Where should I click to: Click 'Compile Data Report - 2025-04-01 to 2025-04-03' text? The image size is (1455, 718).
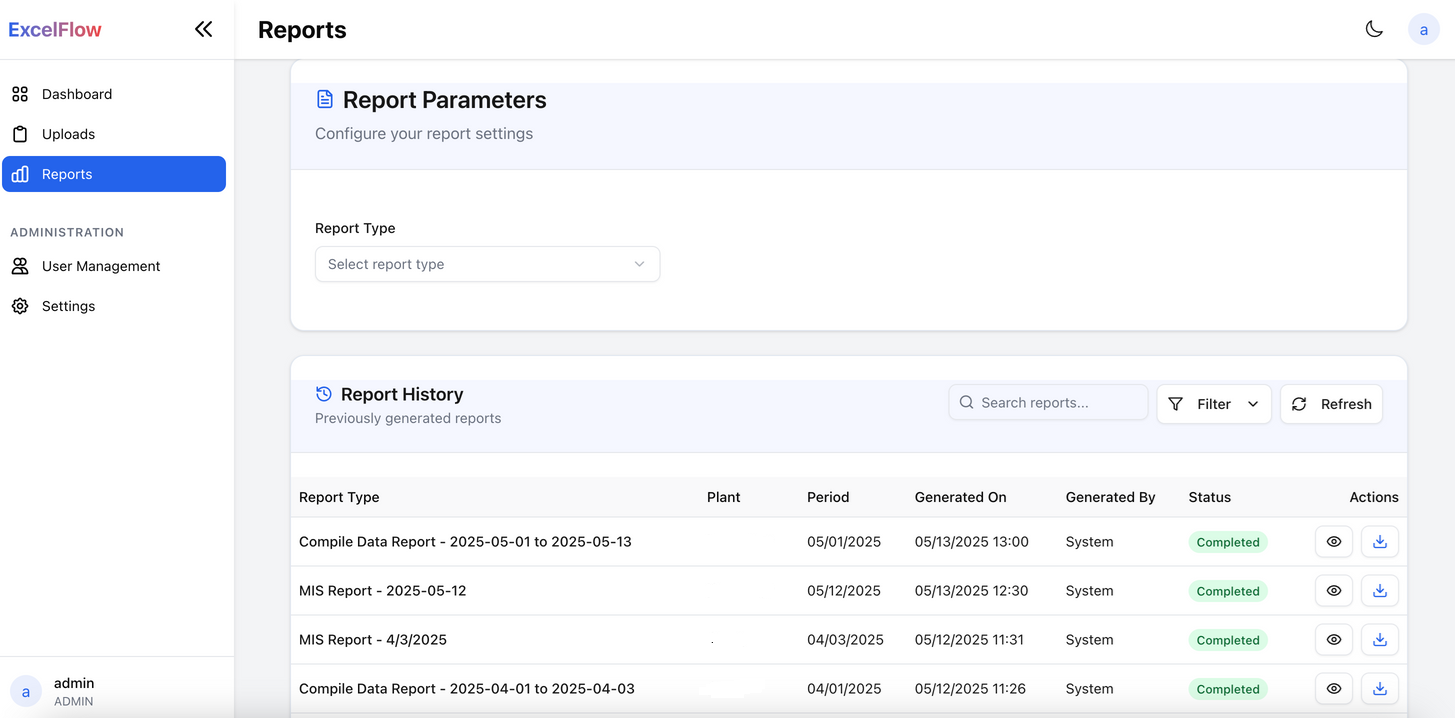[467, 688]
